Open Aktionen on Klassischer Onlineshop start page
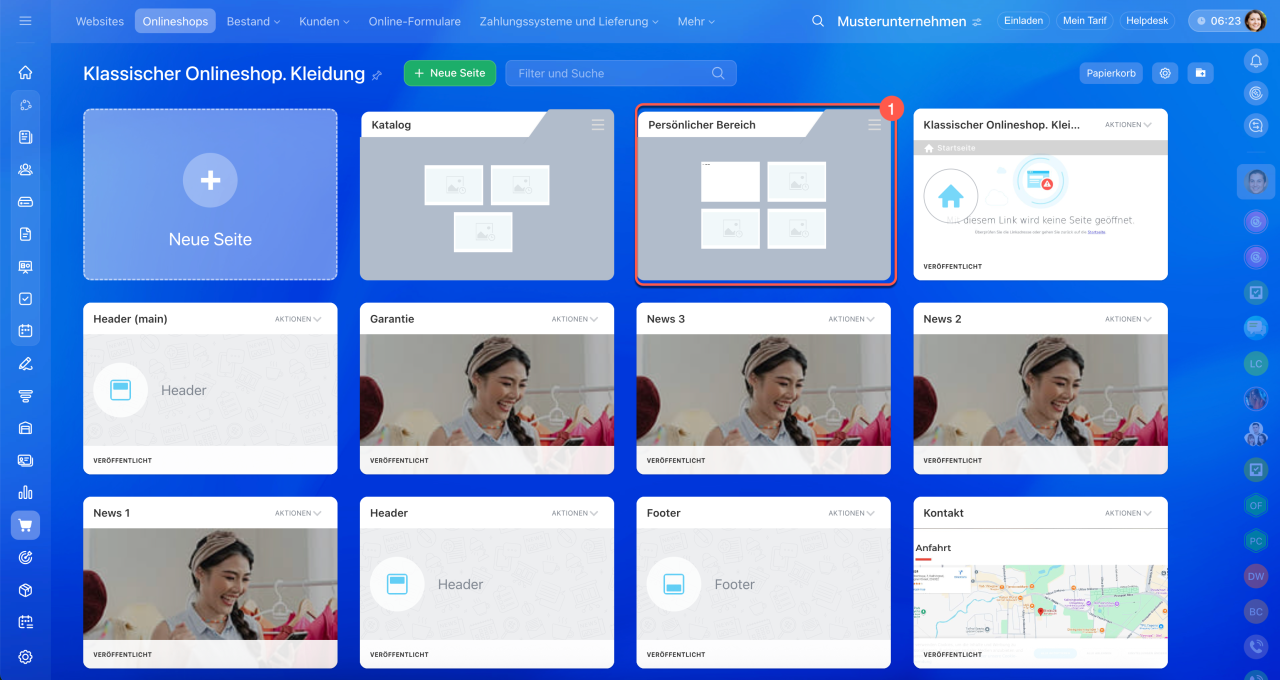Viewport: 1280px width, 680px height. coord(1129,125)
